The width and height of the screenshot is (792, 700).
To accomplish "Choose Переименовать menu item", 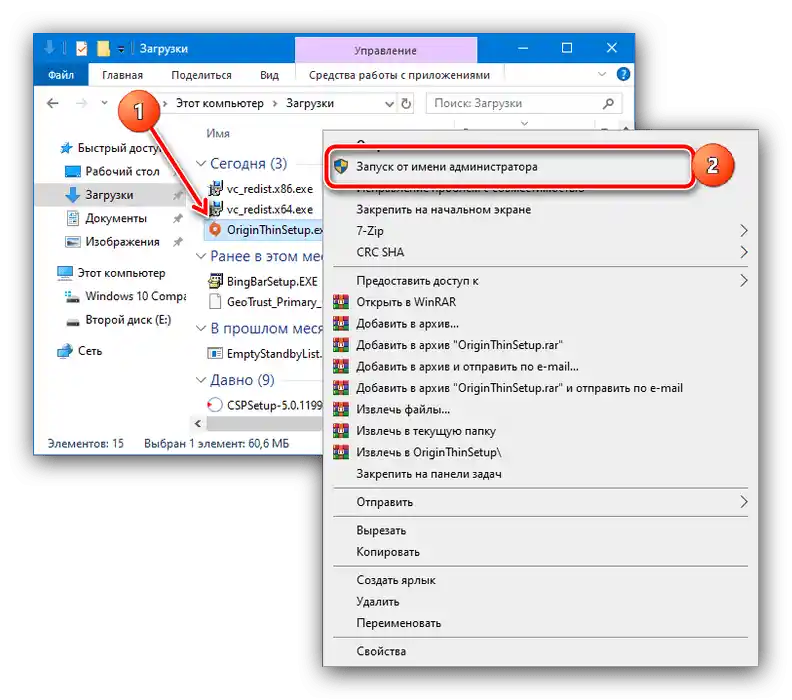I will click(x=540, y=623).
